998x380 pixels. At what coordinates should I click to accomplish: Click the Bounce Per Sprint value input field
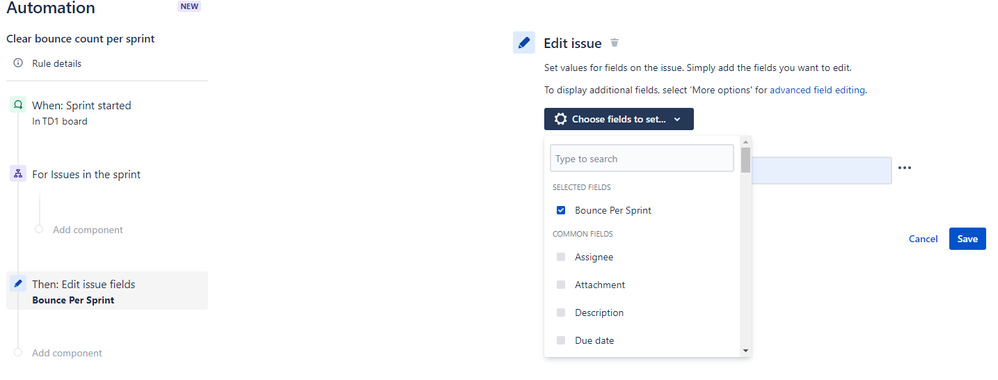pyautogui.click(x=821, y=171)
